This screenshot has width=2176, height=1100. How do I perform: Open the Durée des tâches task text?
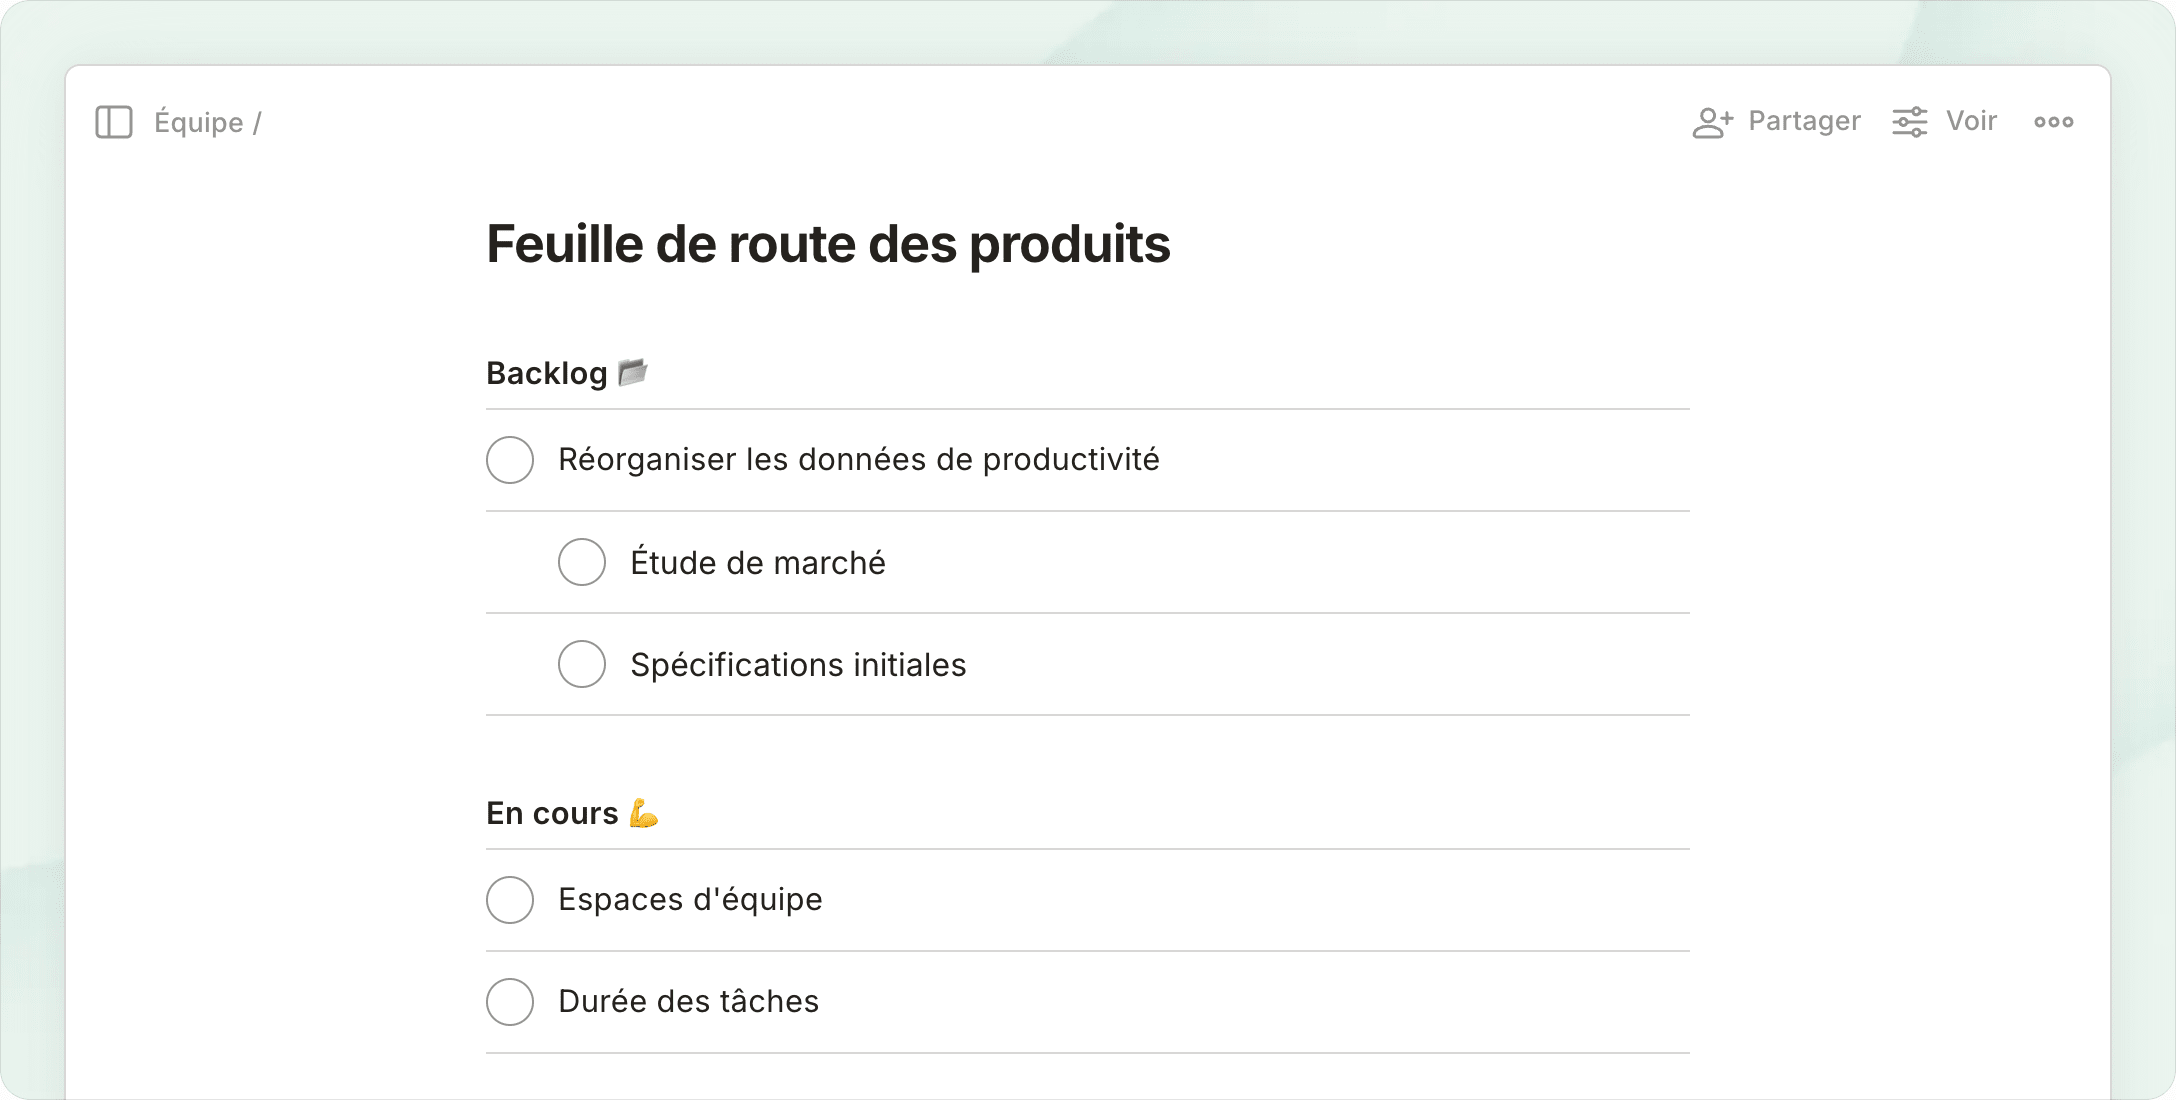688,1001
